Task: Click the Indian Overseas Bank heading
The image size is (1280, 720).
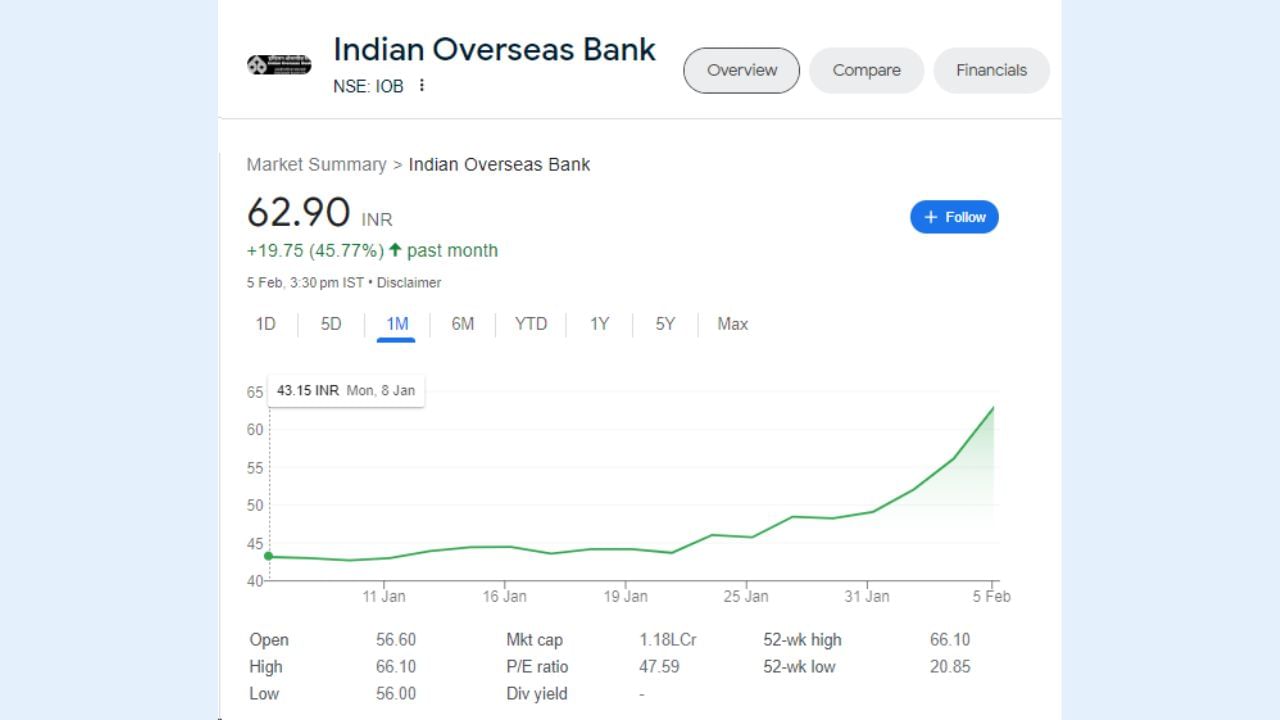Action: [x=494, y=49]
